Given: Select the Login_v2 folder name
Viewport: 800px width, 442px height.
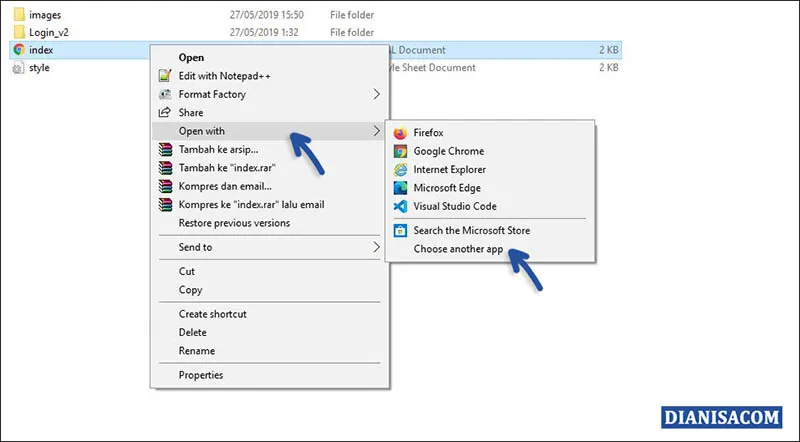Looking at the screenshot, I should tap(49, 33).
